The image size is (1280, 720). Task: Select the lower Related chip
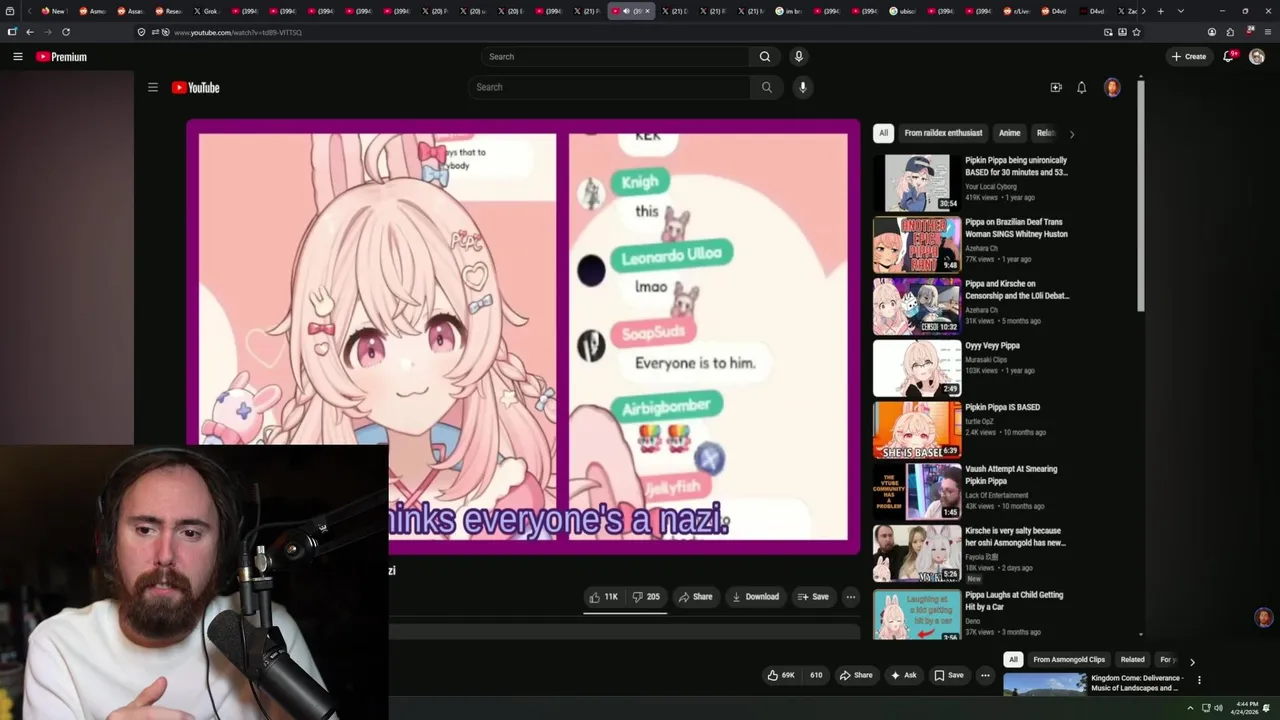point(1132,660)
